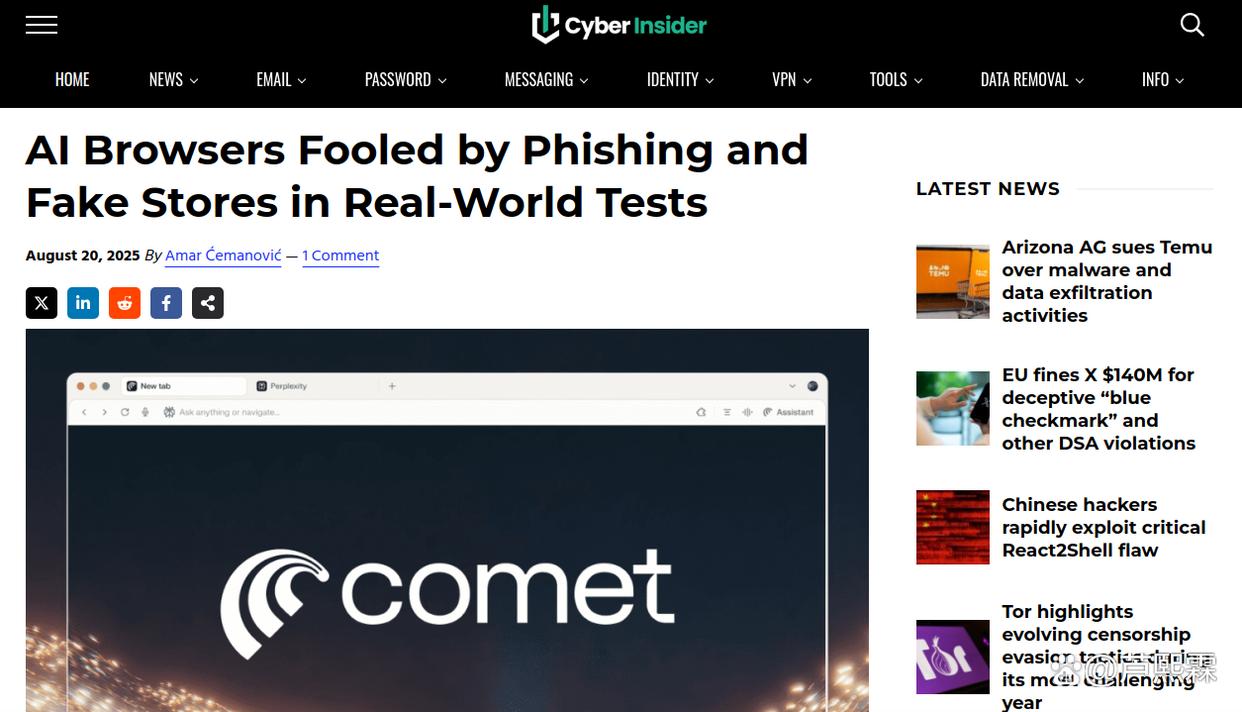The image size is (1242, 712).
Task: Click the Comet browser hero image
Action: (x=447, y=520)
